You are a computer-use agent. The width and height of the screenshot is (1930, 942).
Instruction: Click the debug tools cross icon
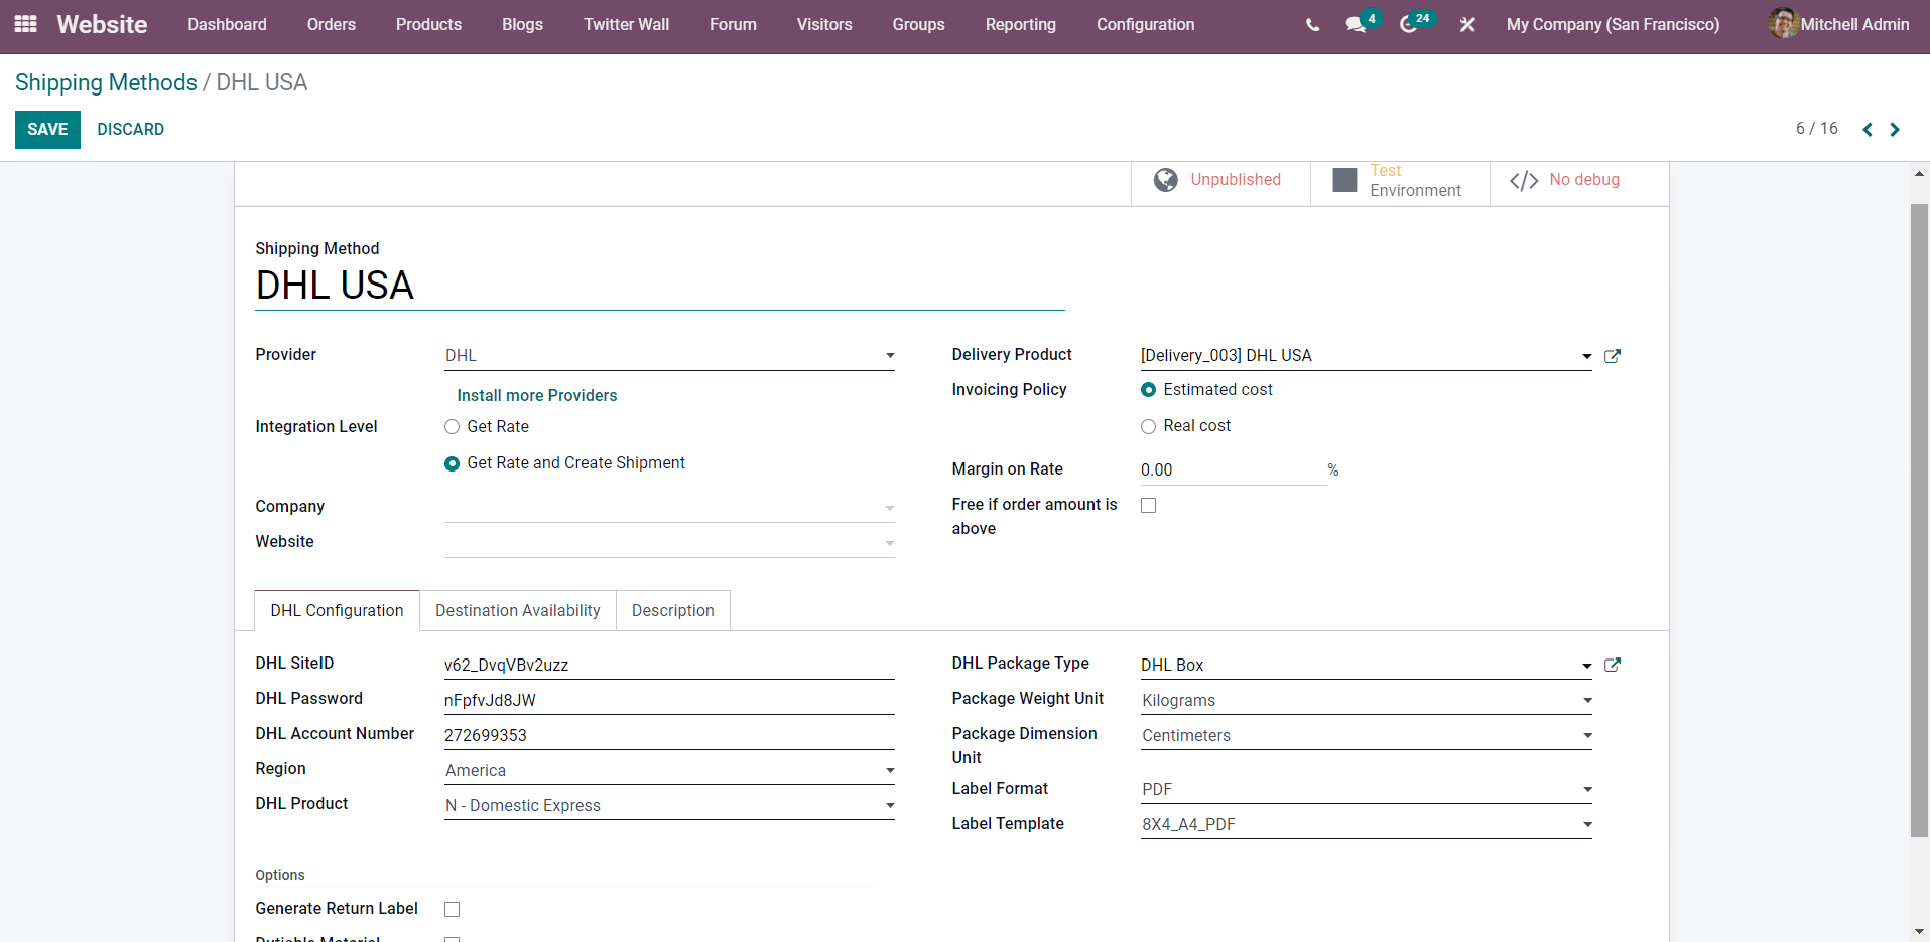click(1467, 24)
